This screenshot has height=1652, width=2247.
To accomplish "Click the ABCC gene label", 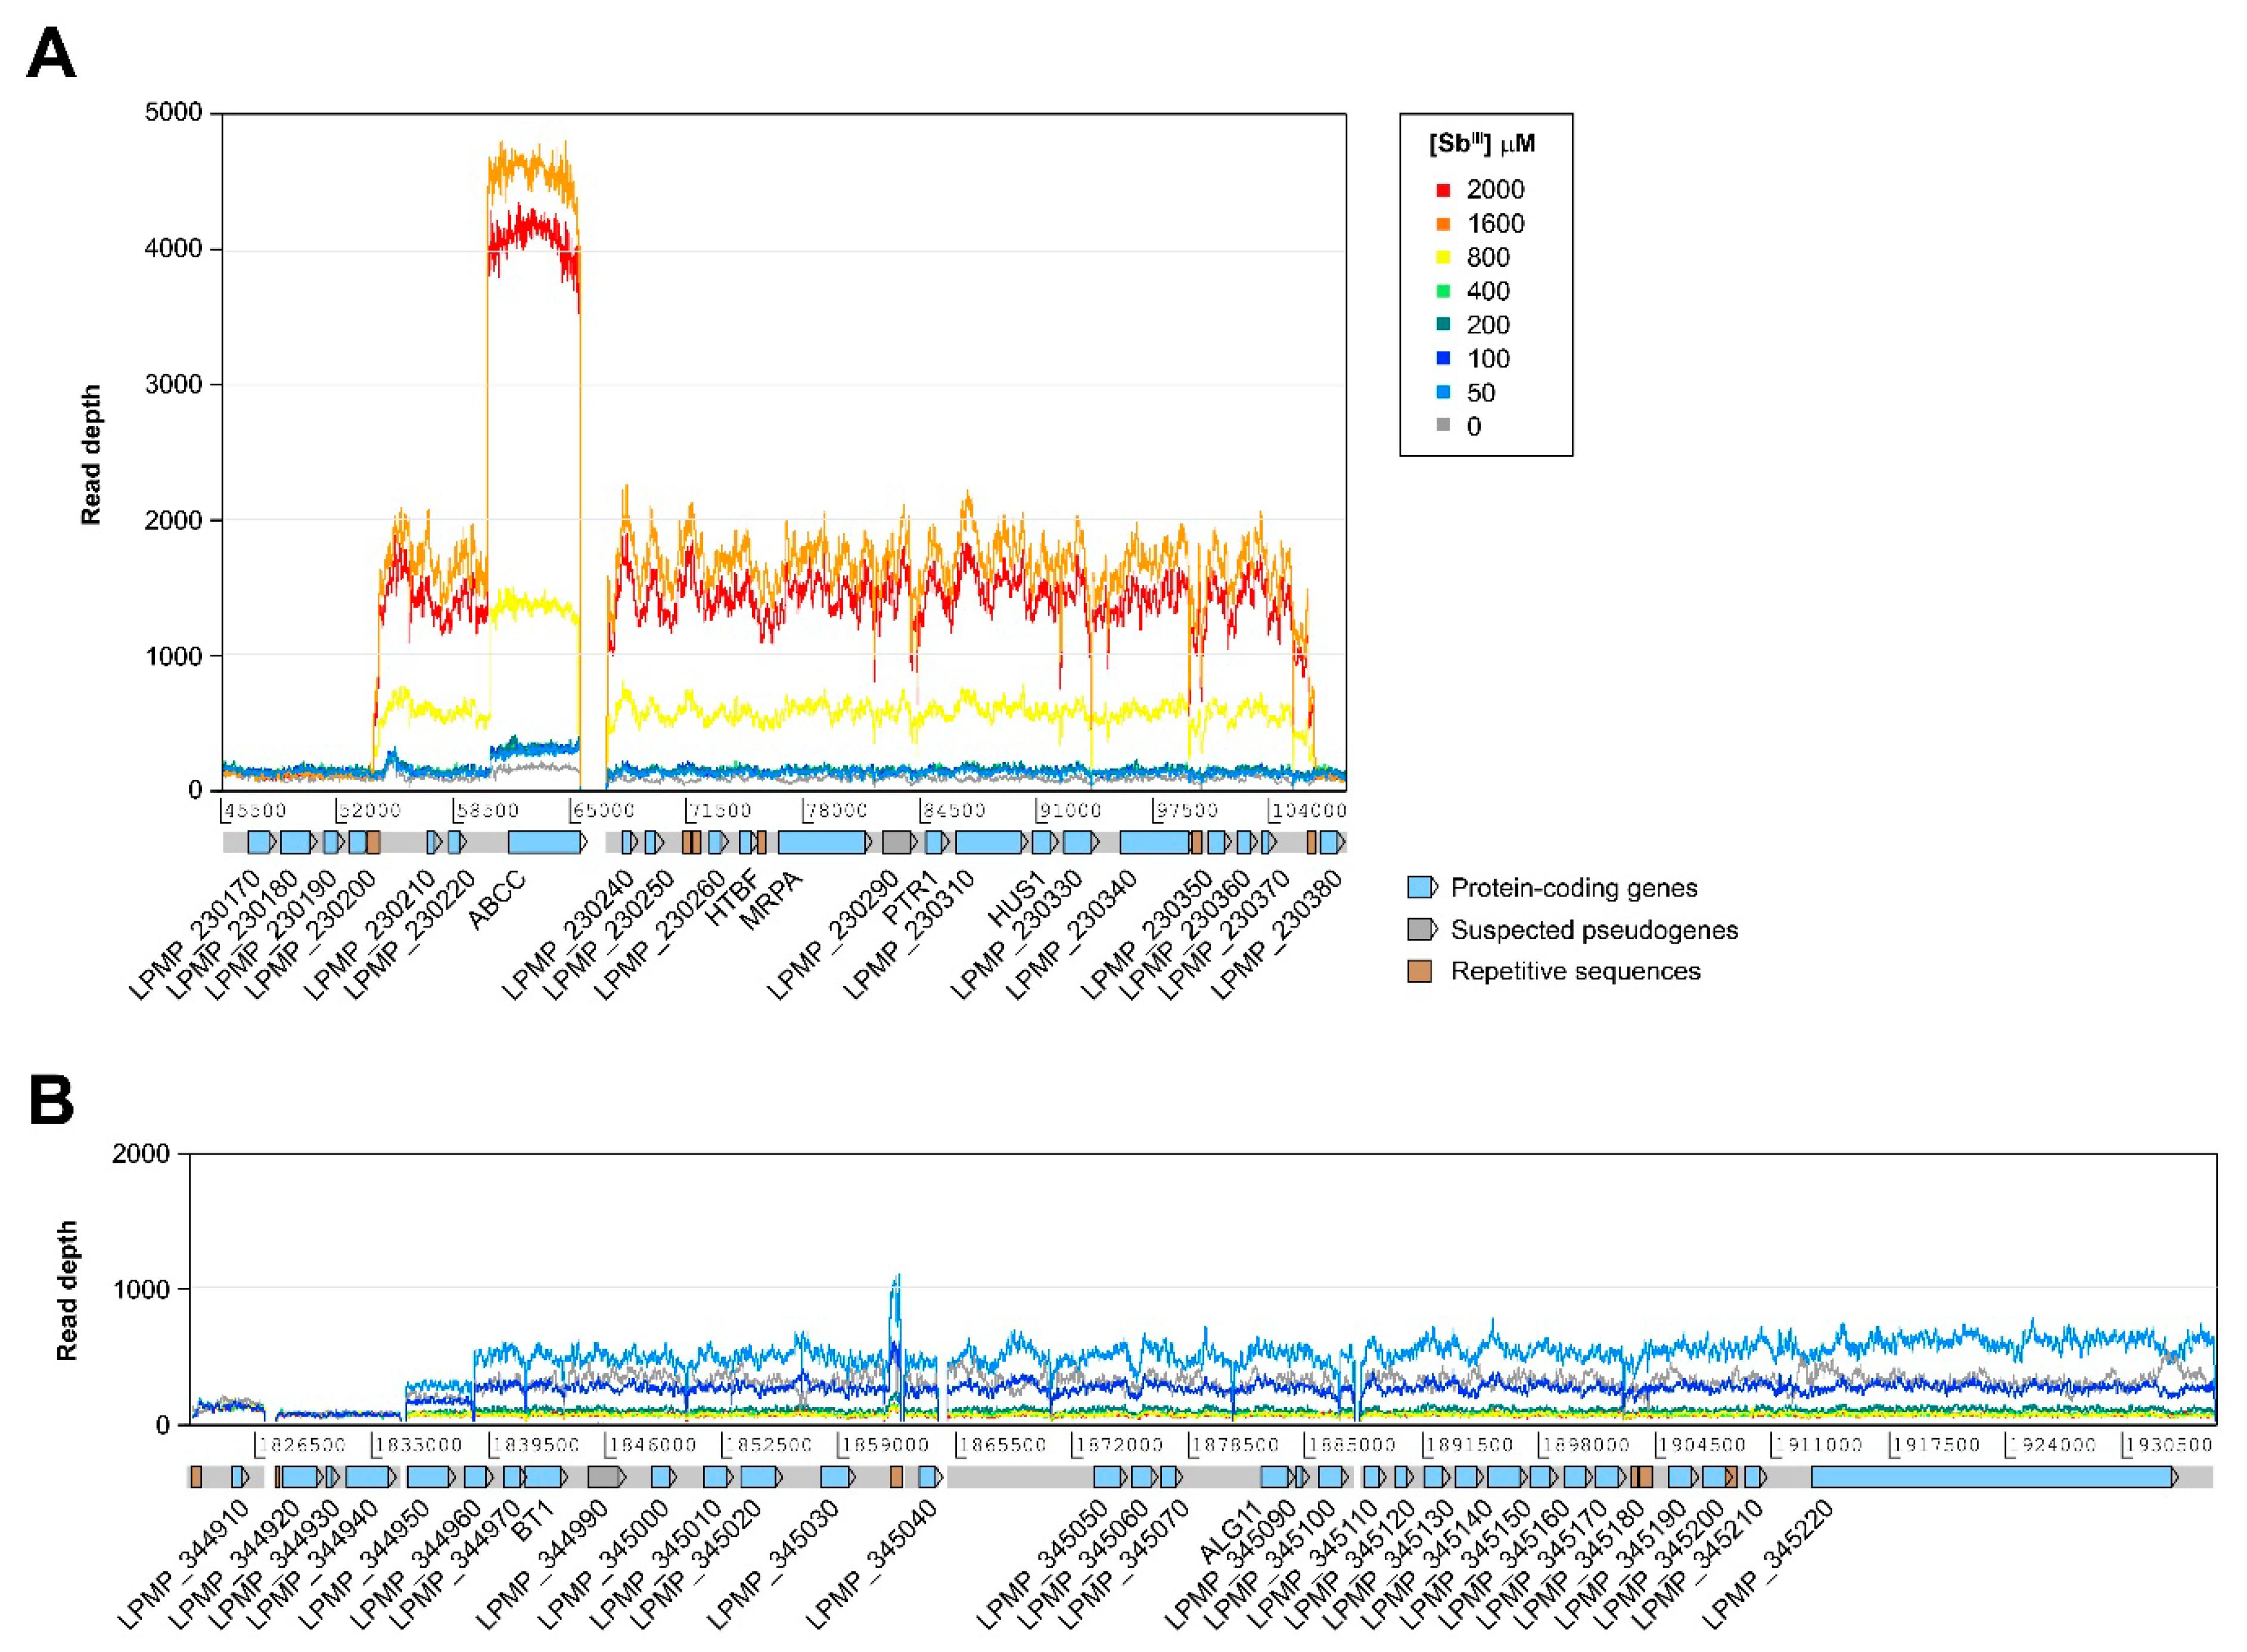I will 497,901.
